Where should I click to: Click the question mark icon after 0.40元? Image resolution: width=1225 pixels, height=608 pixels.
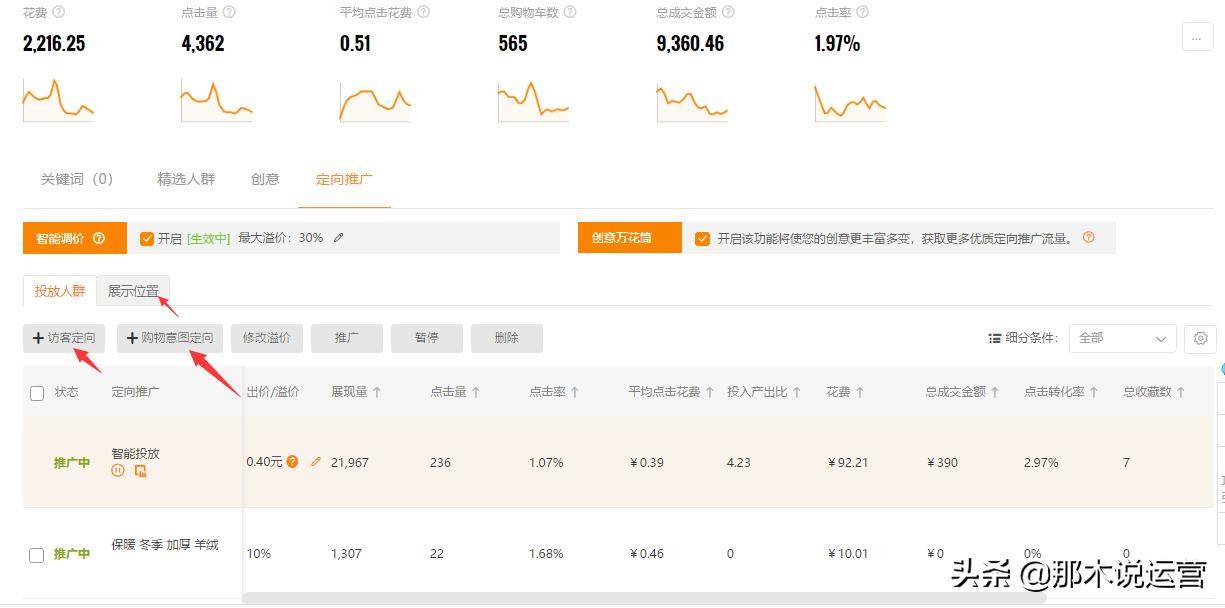click(291, 462)
